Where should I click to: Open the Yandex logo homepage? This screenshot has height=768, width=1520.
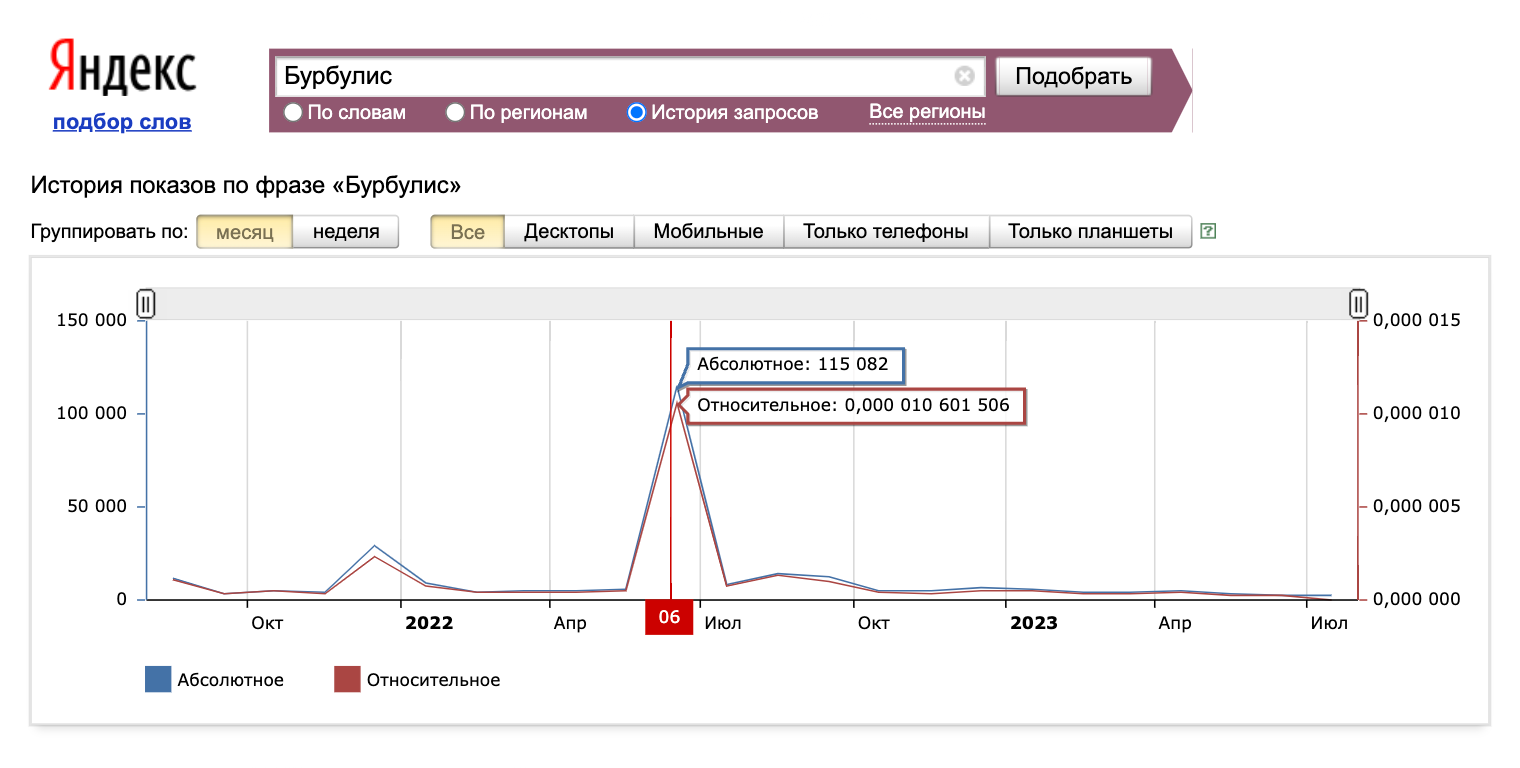tap(122, 71)
